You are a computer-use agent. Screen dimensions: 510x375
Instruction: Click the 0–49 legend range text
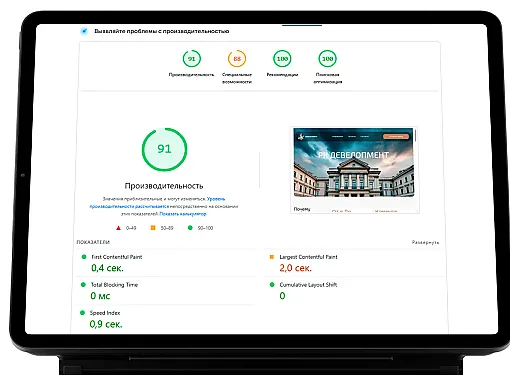click(131, 228)
